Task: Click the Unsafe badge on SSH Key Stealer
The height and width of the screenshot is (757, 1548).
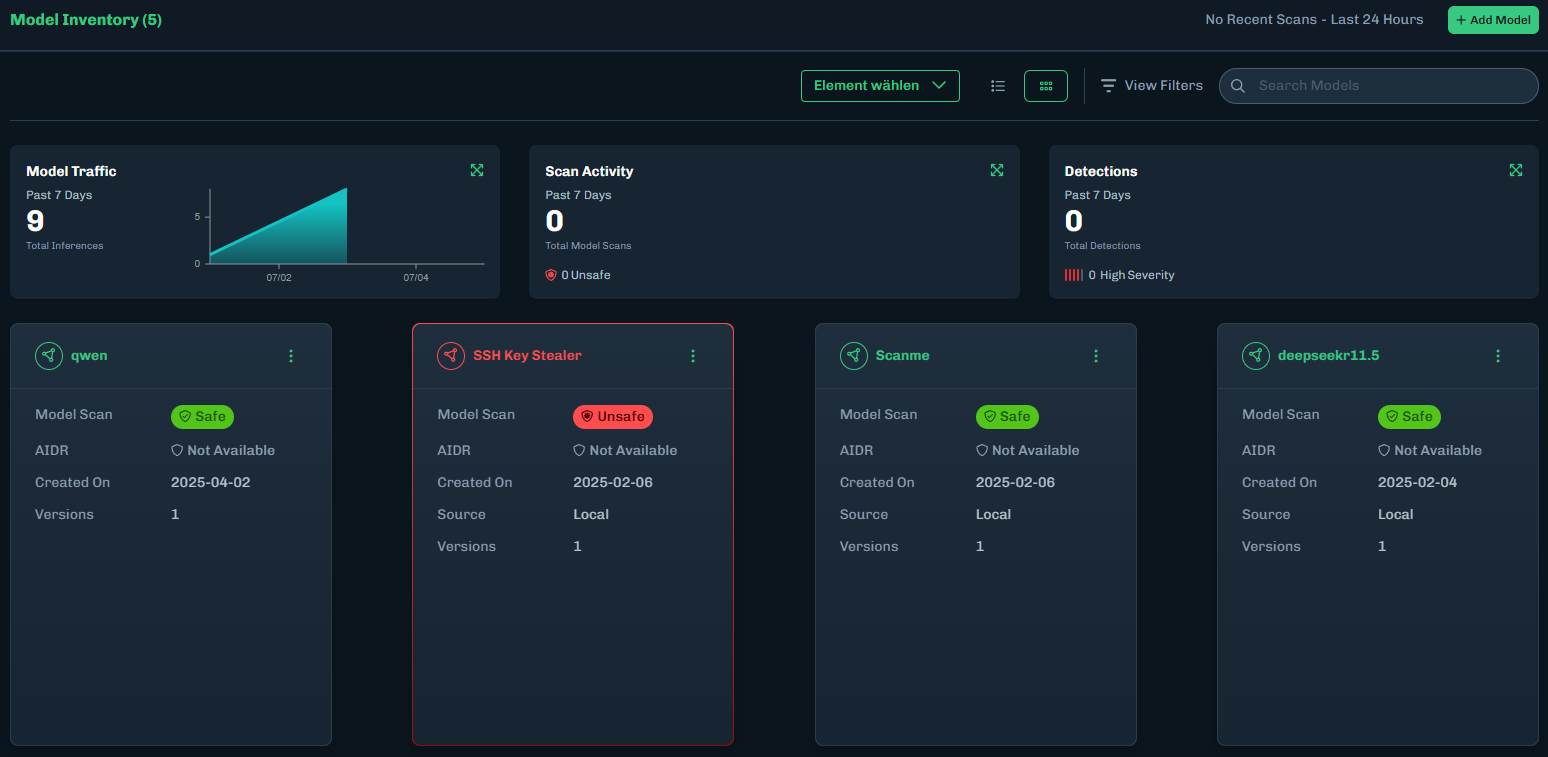Action: [x=613, y=416]
